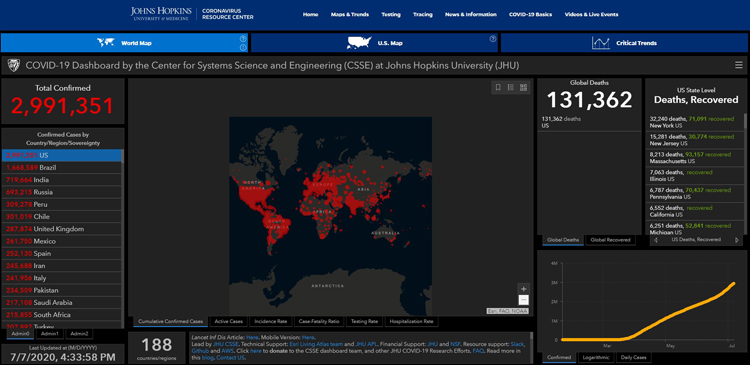This screenshot has height=365, width=750.
Task: Zoom out on the map with minus
Action: click(523, 300)
